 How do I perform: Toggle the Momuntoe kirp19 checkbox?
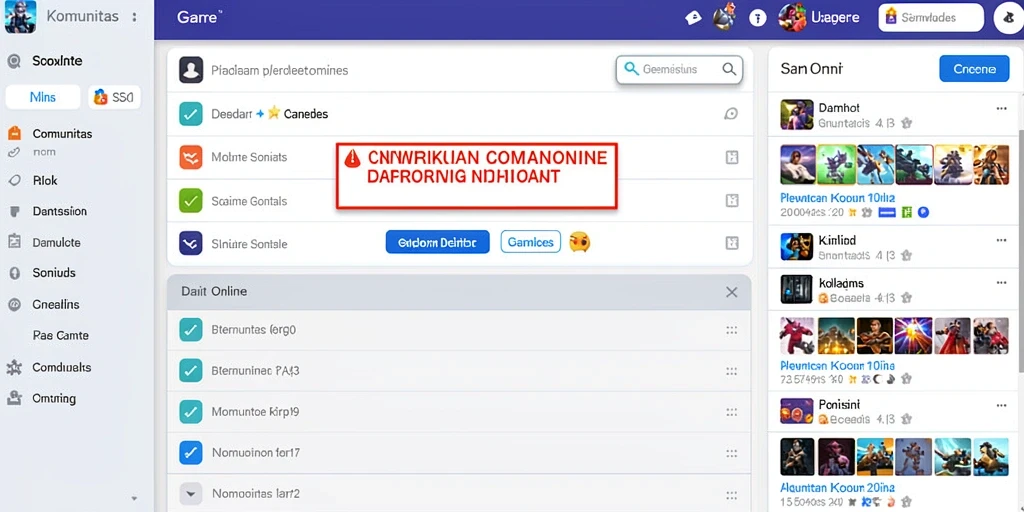pos(191,412)
